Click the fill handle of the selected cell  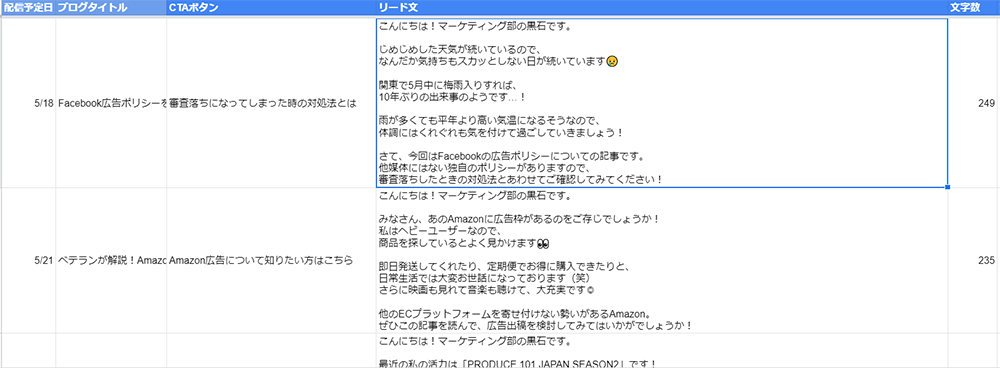click(x=948, y=187)
